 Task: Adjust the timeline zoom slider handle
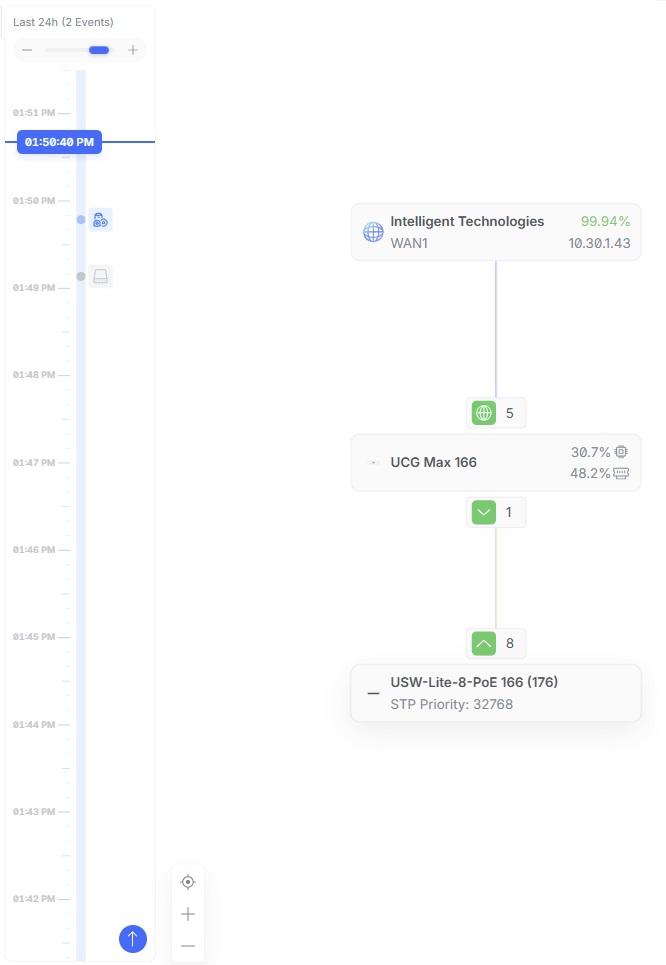coord(99,50)
